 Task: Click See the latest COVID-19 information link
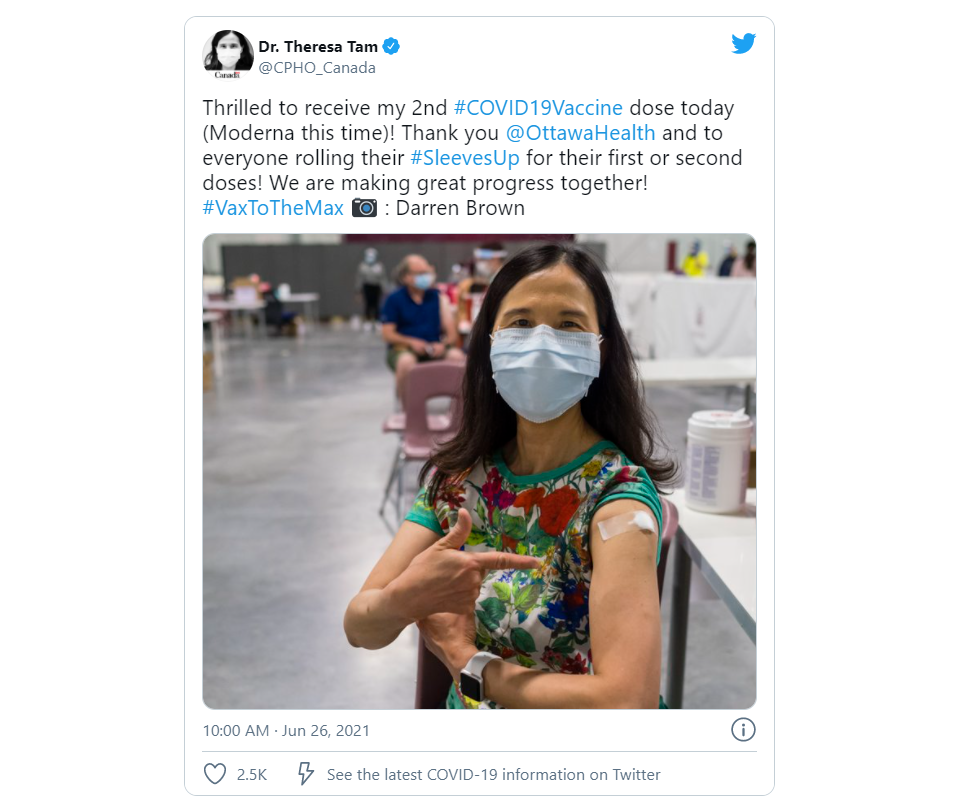494,775
